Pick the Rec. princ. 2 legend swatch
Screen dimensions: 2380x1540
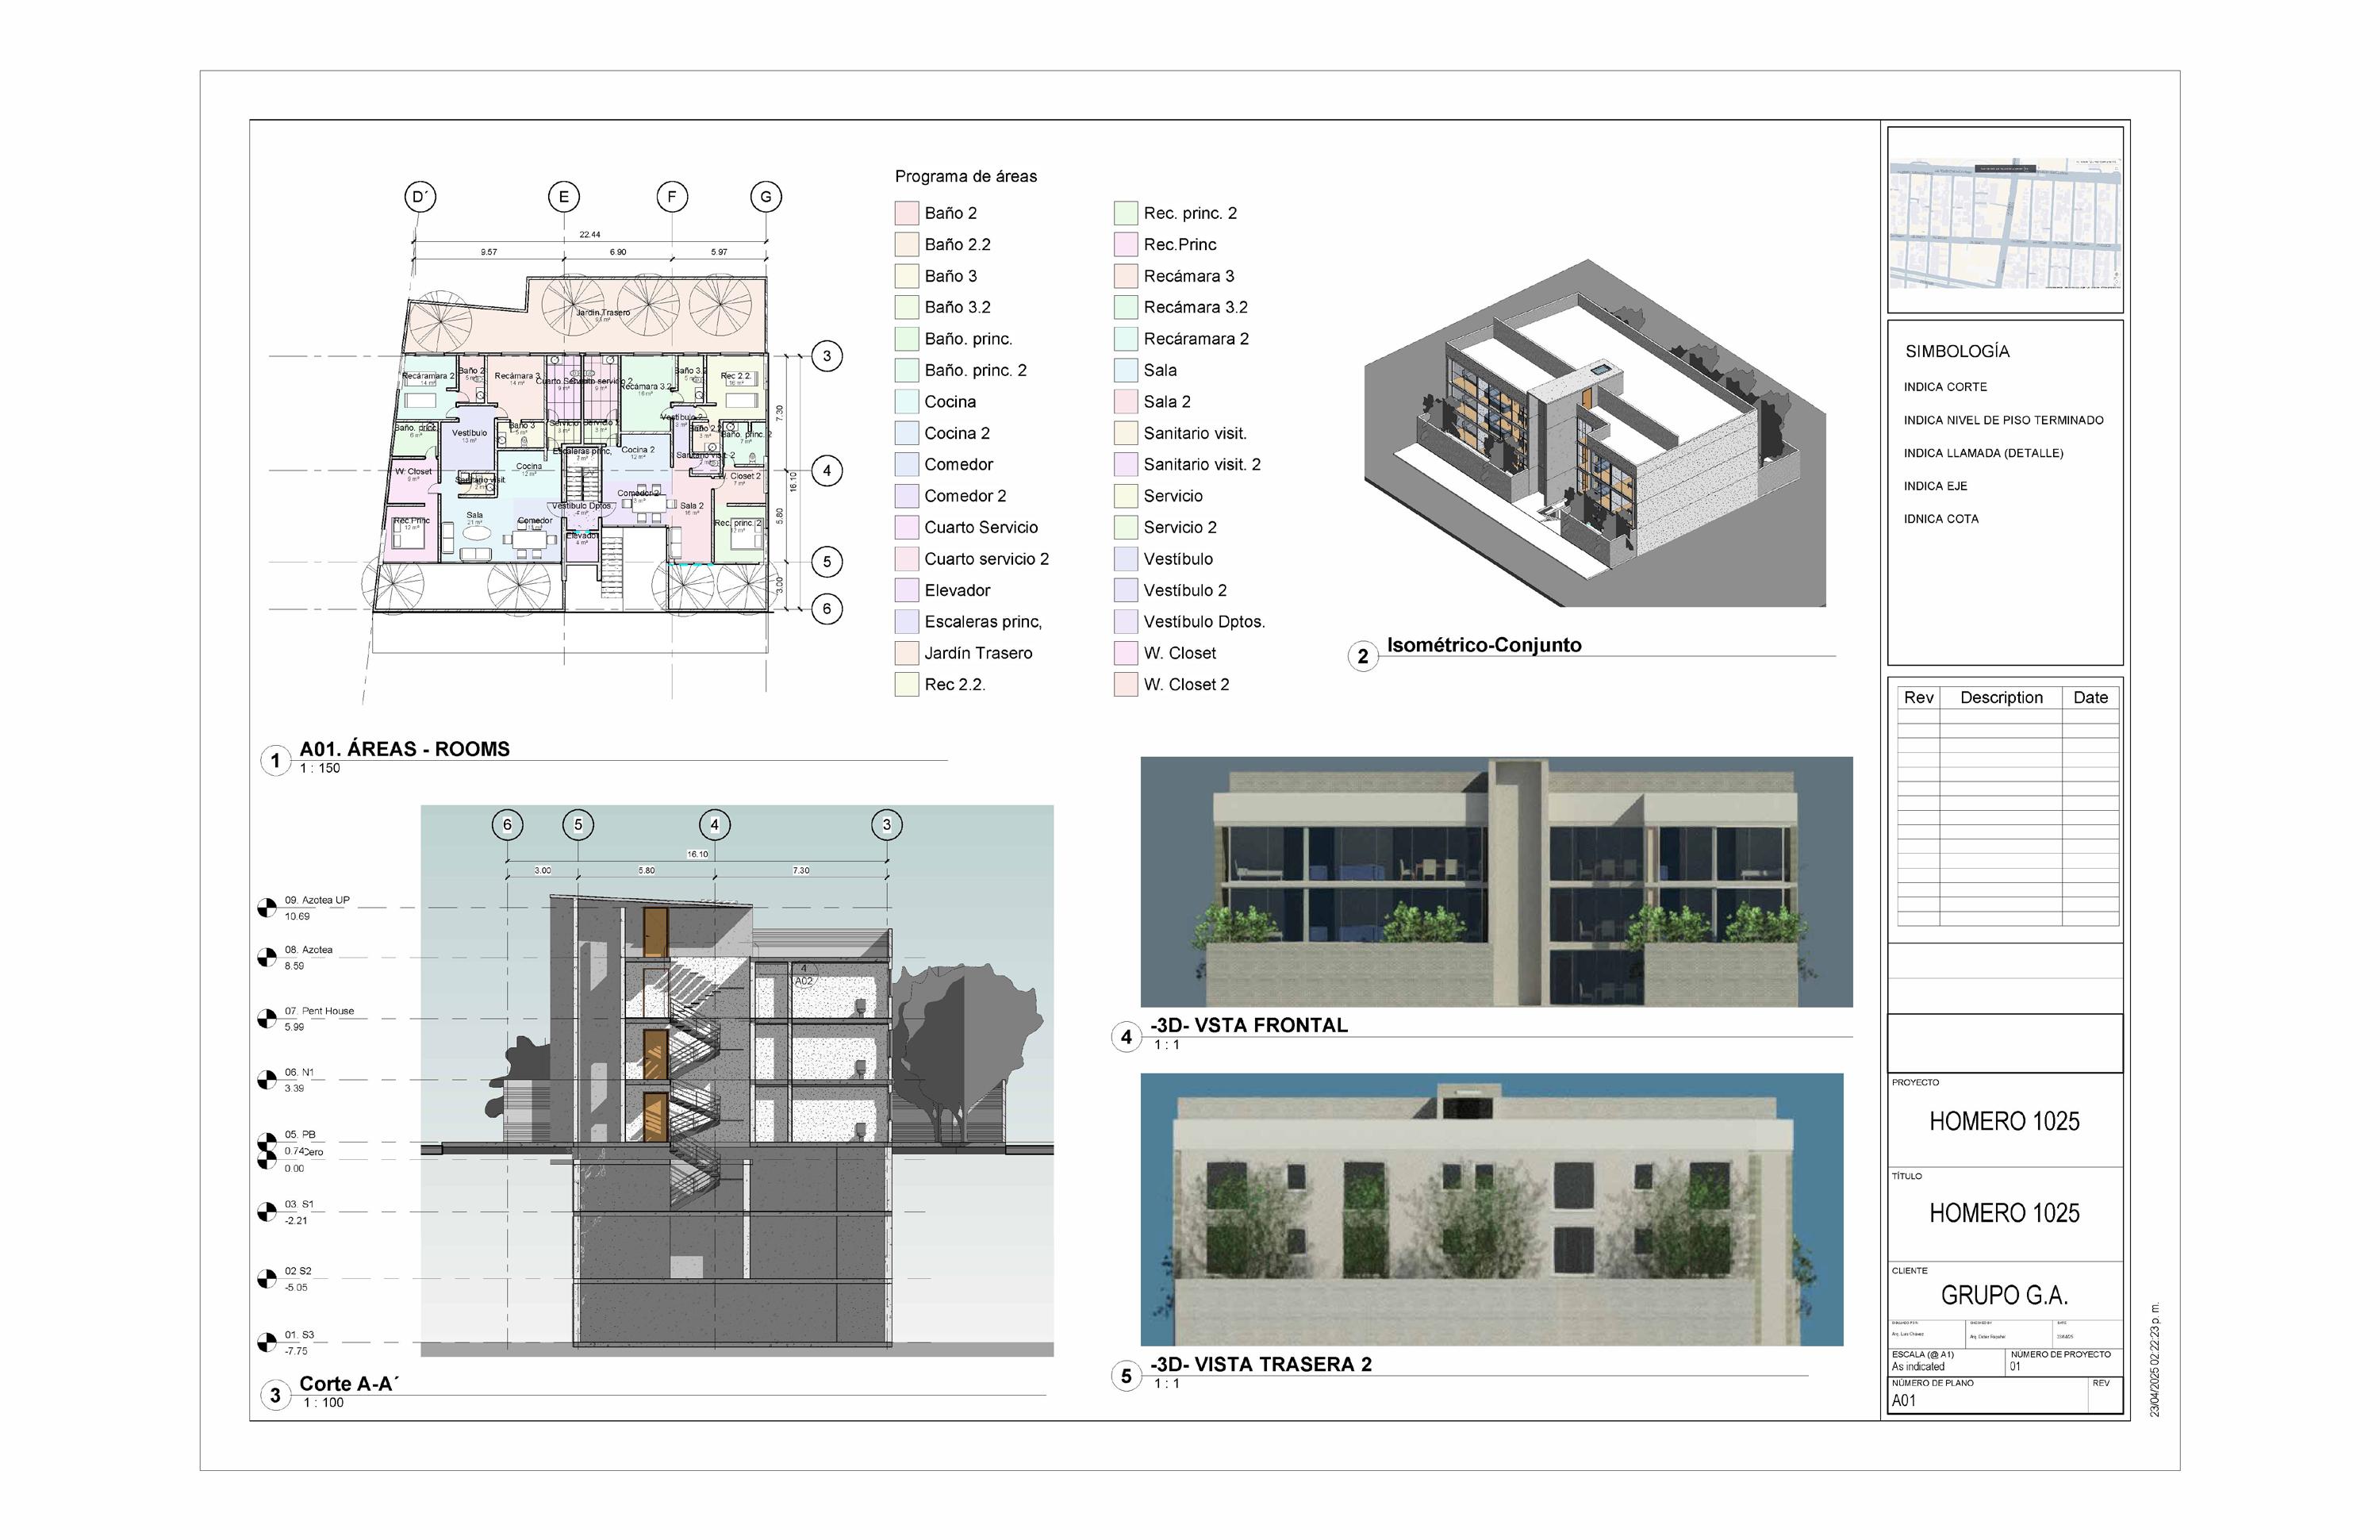pos(1126,213)
